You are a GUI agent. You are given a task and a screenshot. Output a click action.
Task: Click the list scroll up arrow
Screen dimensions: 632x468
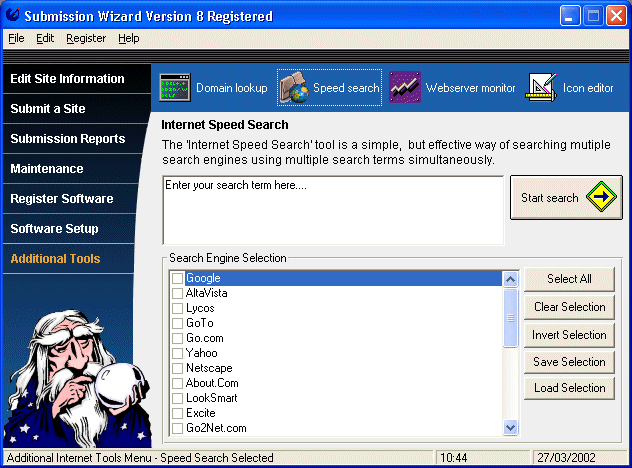coord(510,279)
